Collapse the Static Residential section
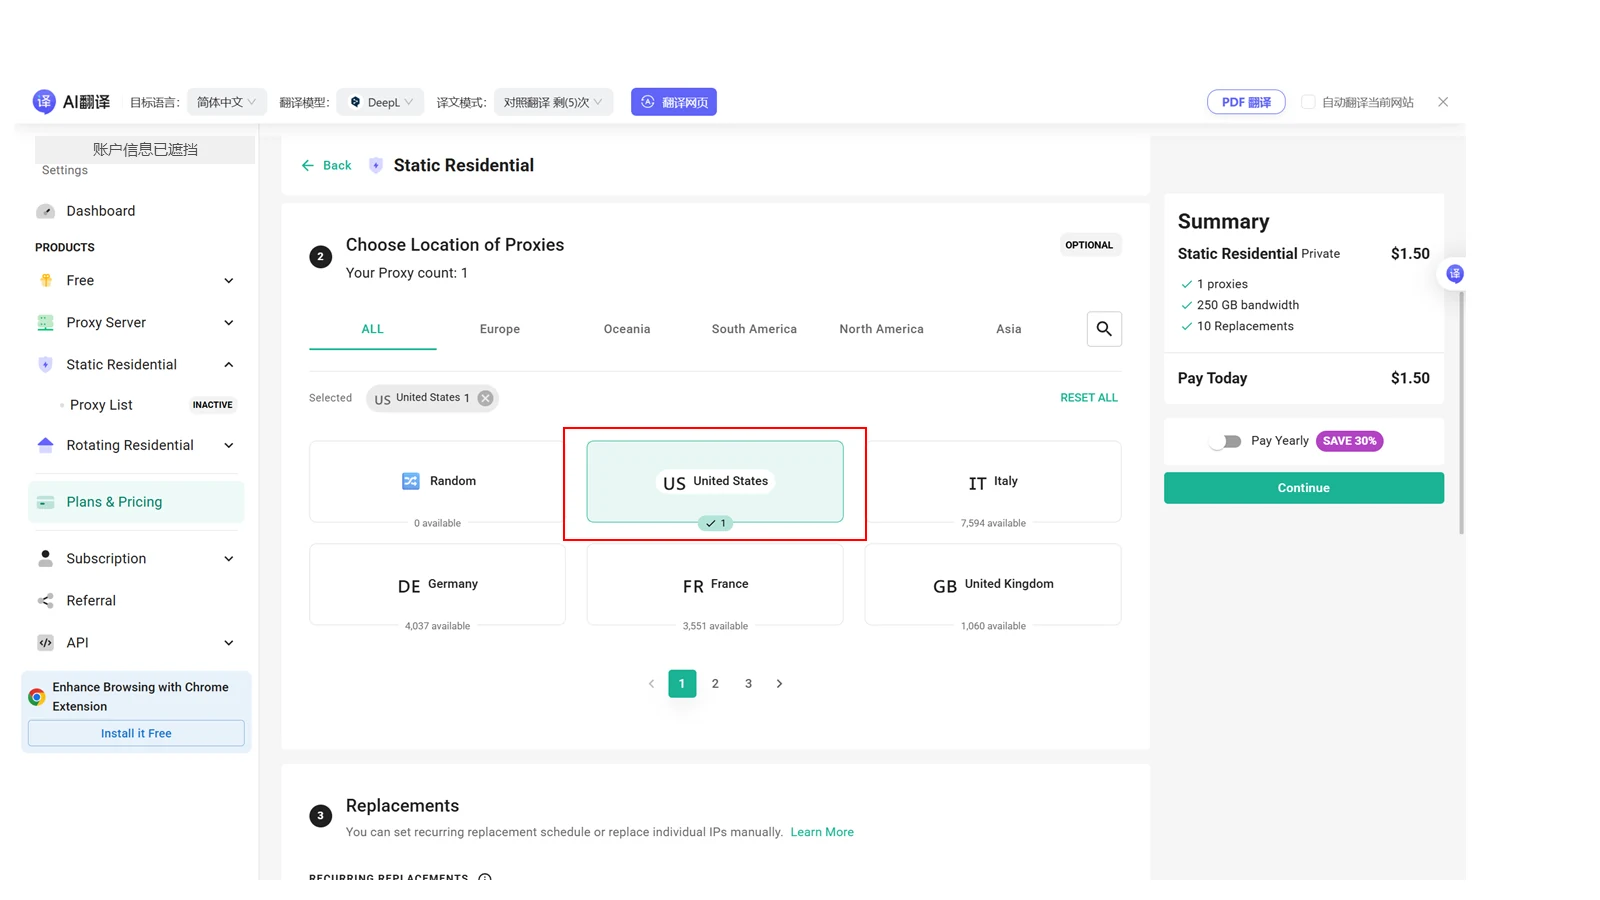1600x900 pixels. pyautogui.click(x=229, y=365)
